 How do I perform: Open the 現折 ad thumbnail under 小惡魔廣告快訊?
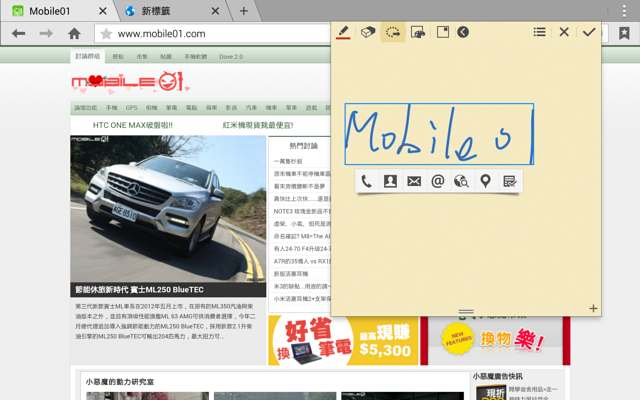coord(491,392)
